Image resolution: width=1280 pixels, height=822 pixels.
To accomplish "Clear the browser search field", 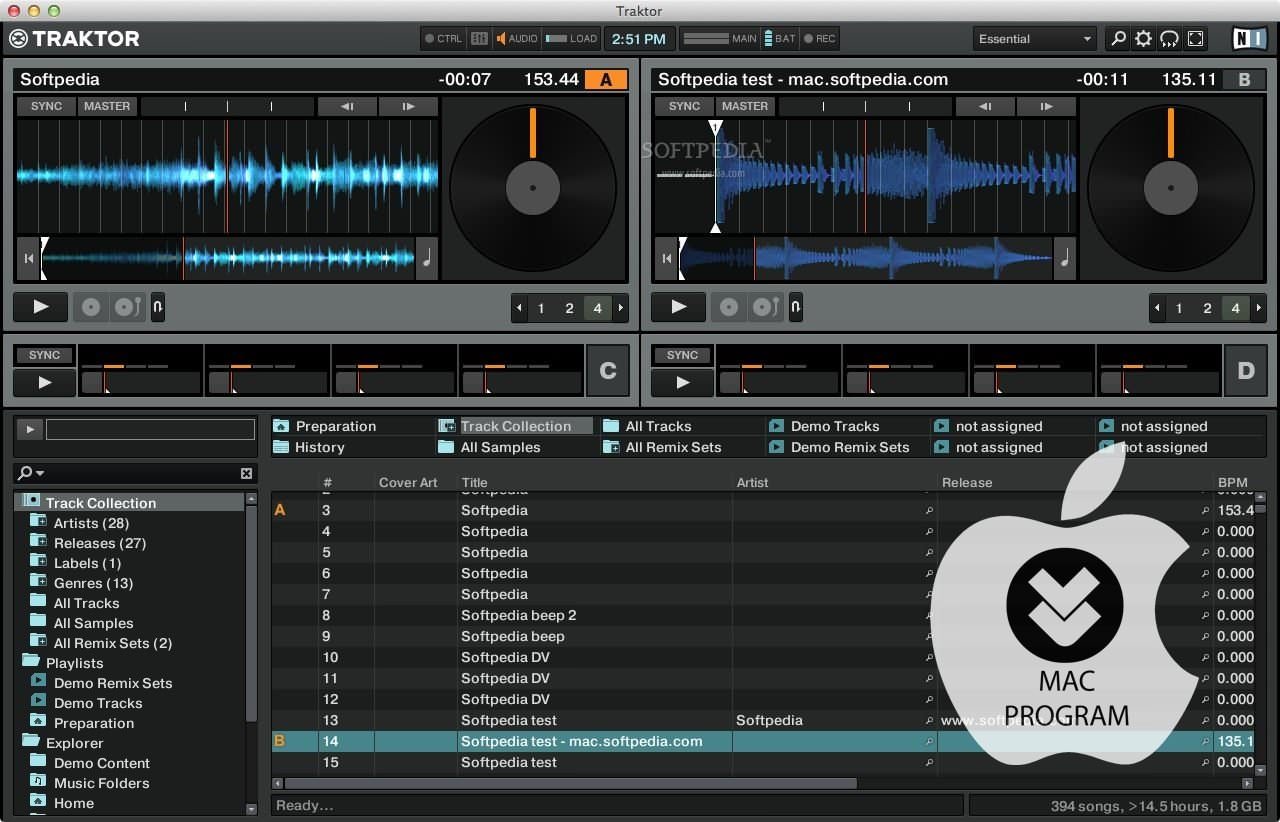I will (x=246, y=473).
